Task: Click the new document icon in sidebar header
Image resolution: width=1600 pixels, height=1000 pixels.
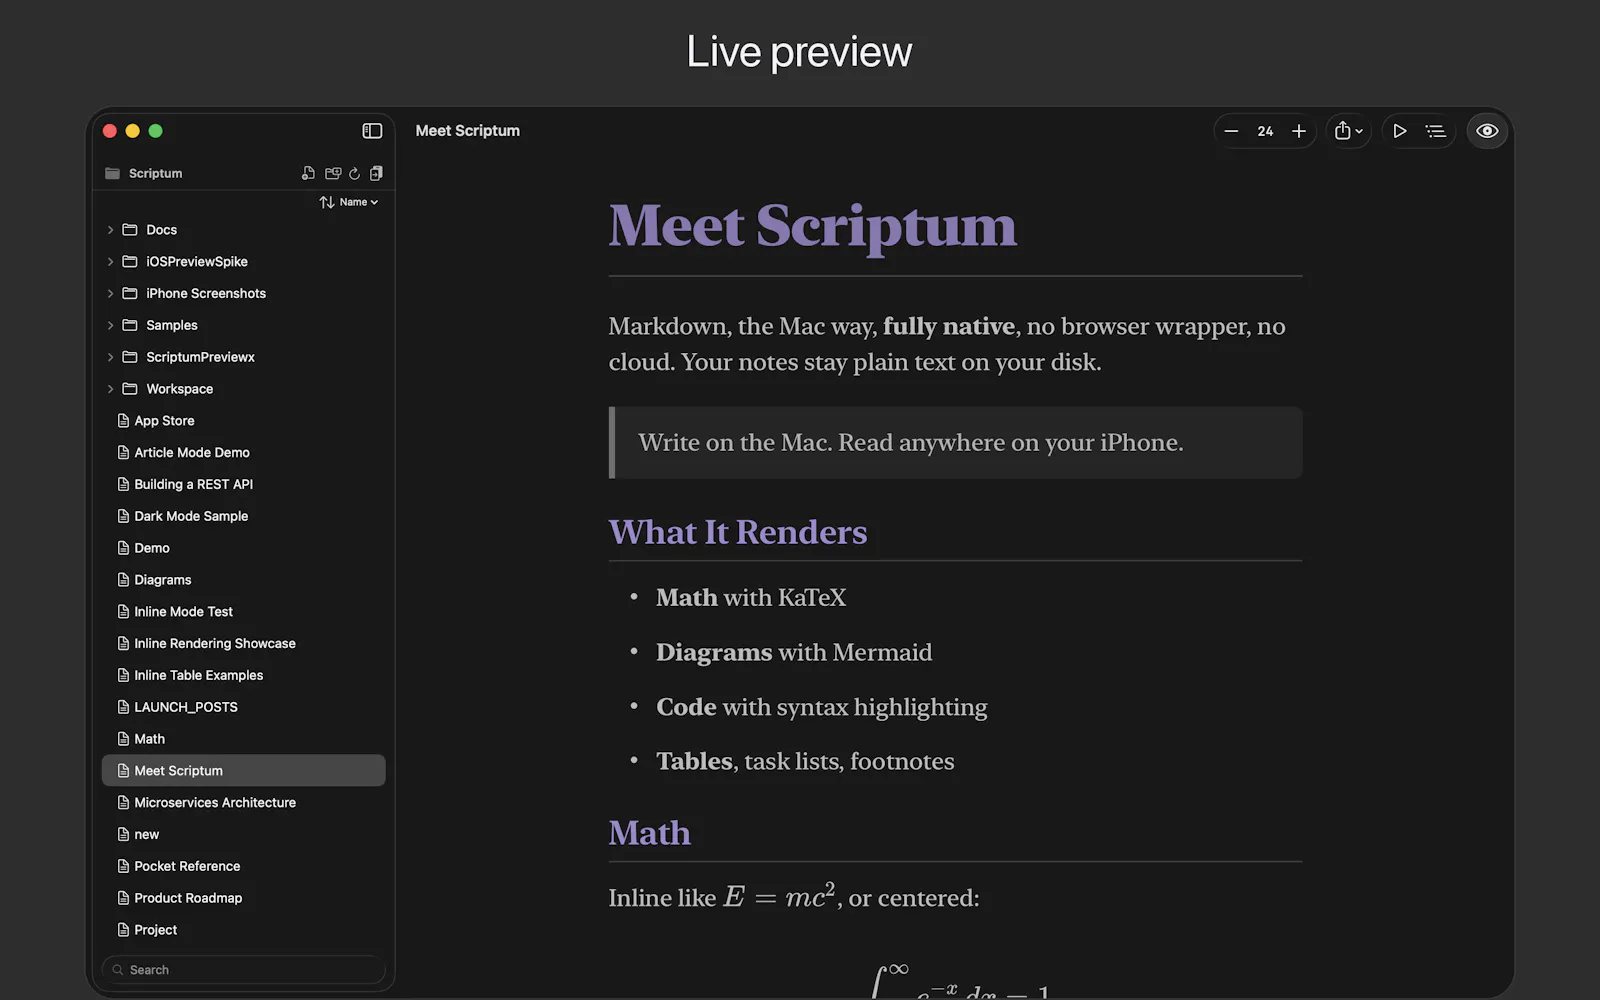Action: tap(308, 173)
